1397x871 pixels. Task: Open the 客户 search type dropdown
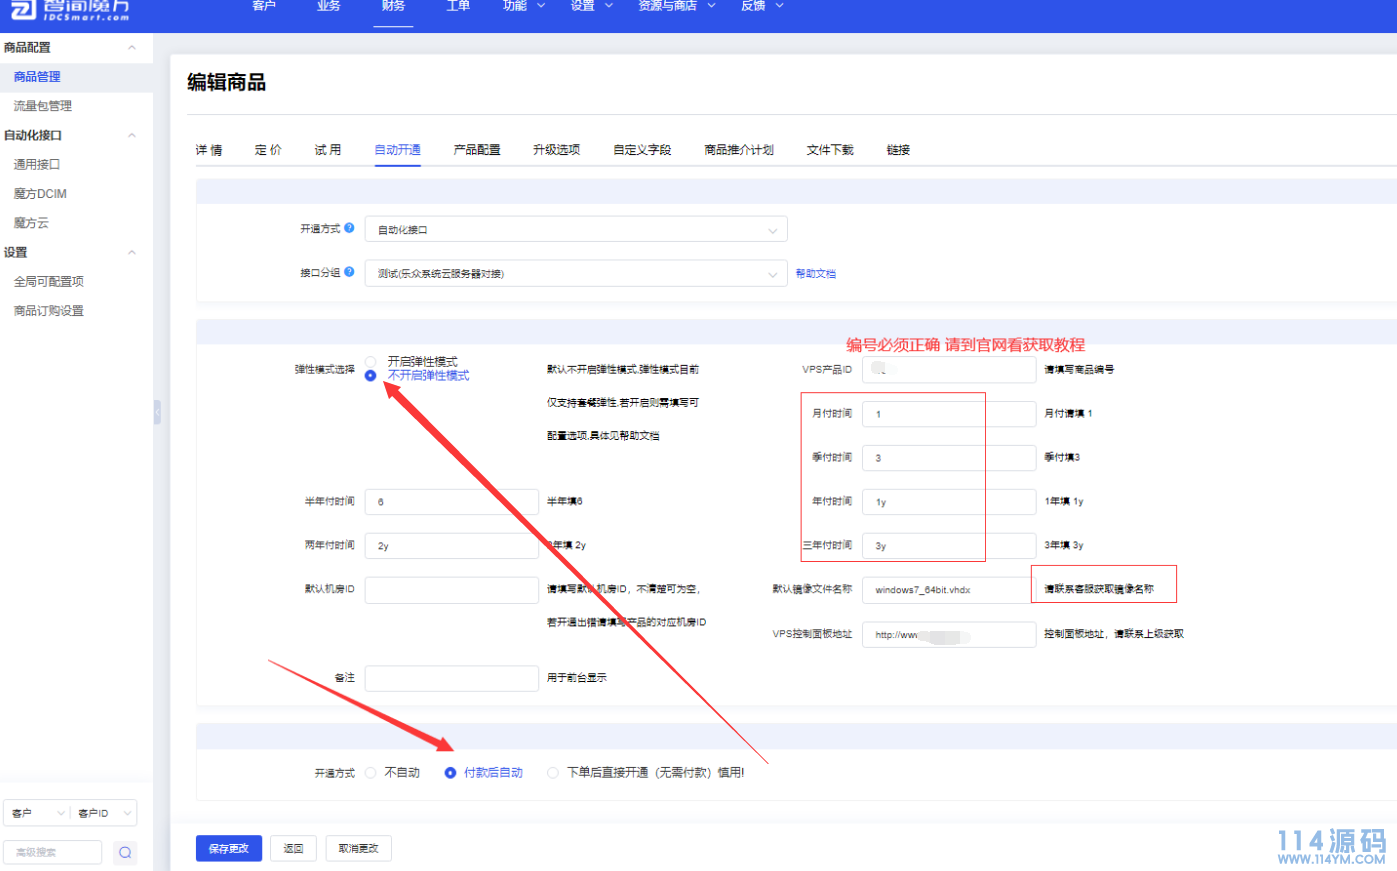[x=36, y=813]
